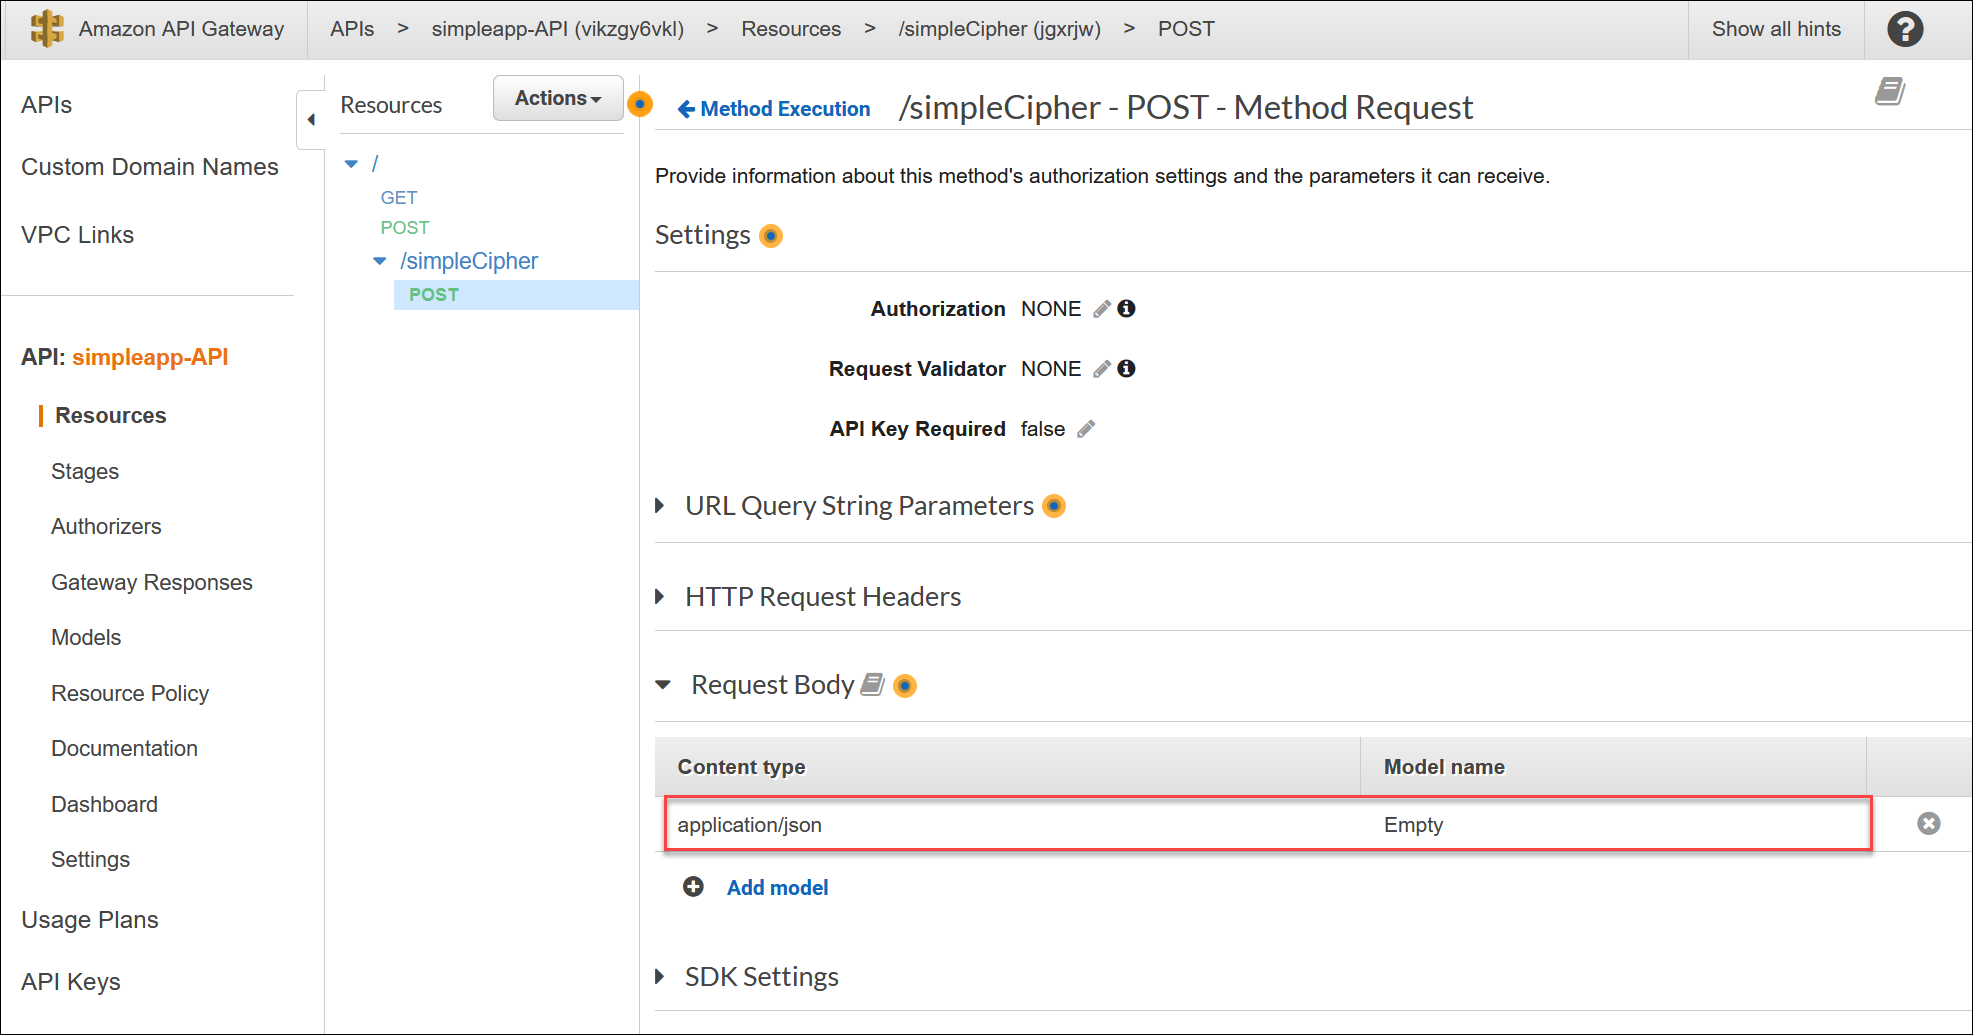The height and width of the screenshot is (1035, 1973).
Task: Open VPC Links
Action: (78, 235)
